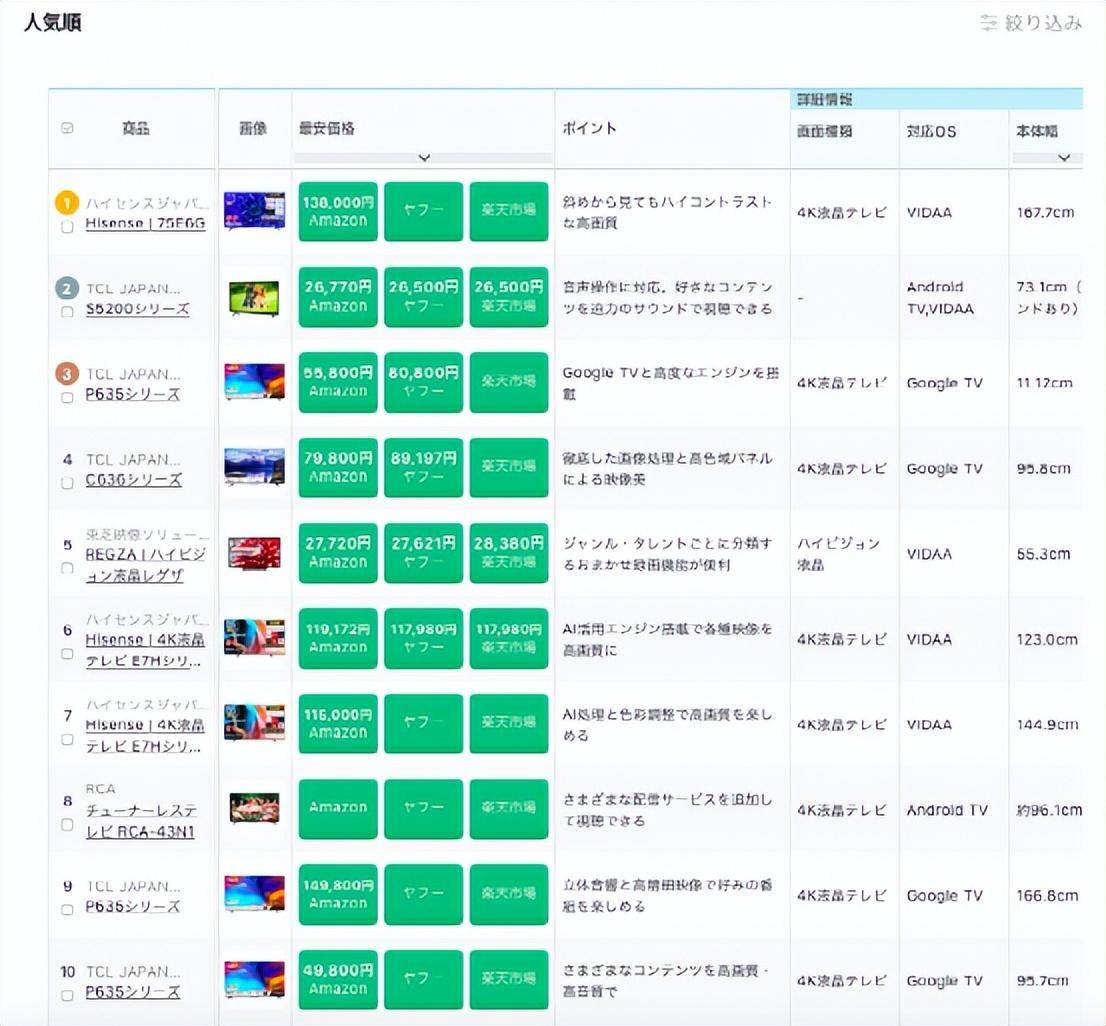Click the 49,800円 Amazon button
Image resolution: width=1106 pixels, height=1026 pixels.
338,979
